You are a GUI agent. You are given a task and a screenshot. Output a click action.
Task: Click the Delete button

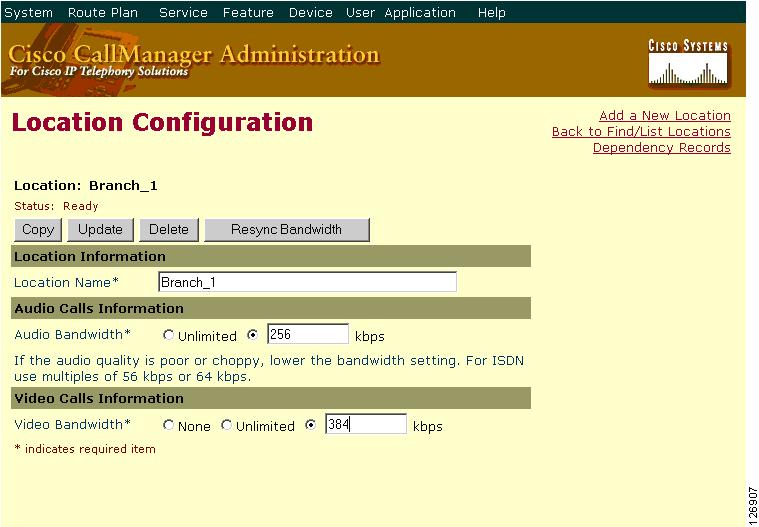168,229
